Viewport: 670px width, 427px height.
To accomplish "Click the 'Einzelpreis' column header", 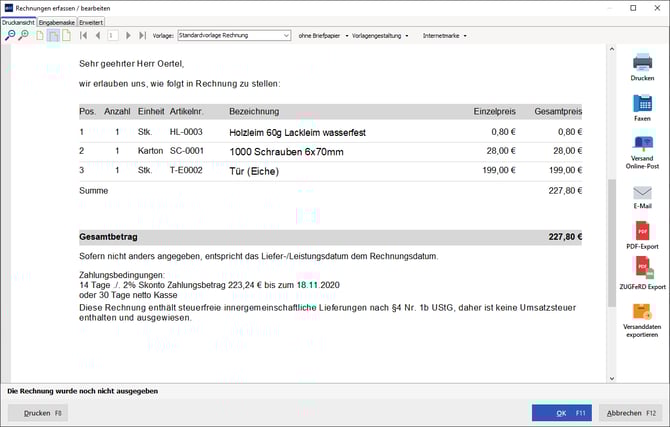I will point(494,112).
